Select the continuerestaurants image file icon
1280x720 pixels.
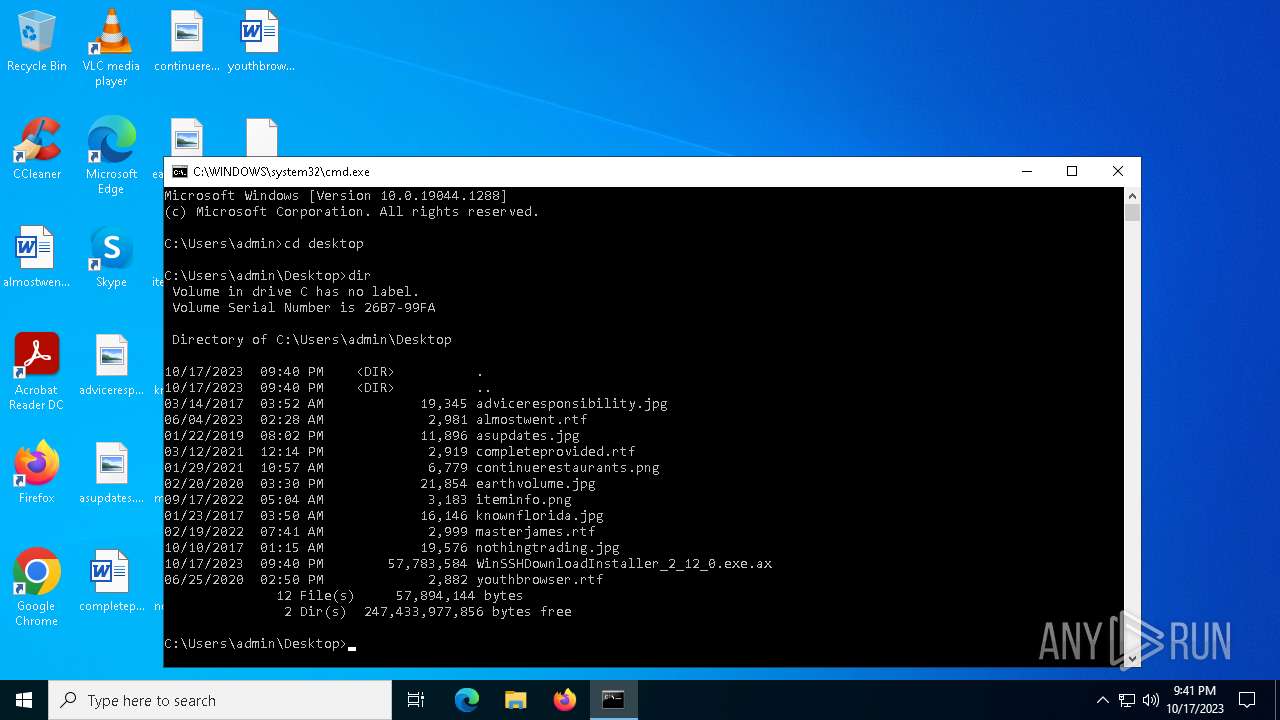187,41
